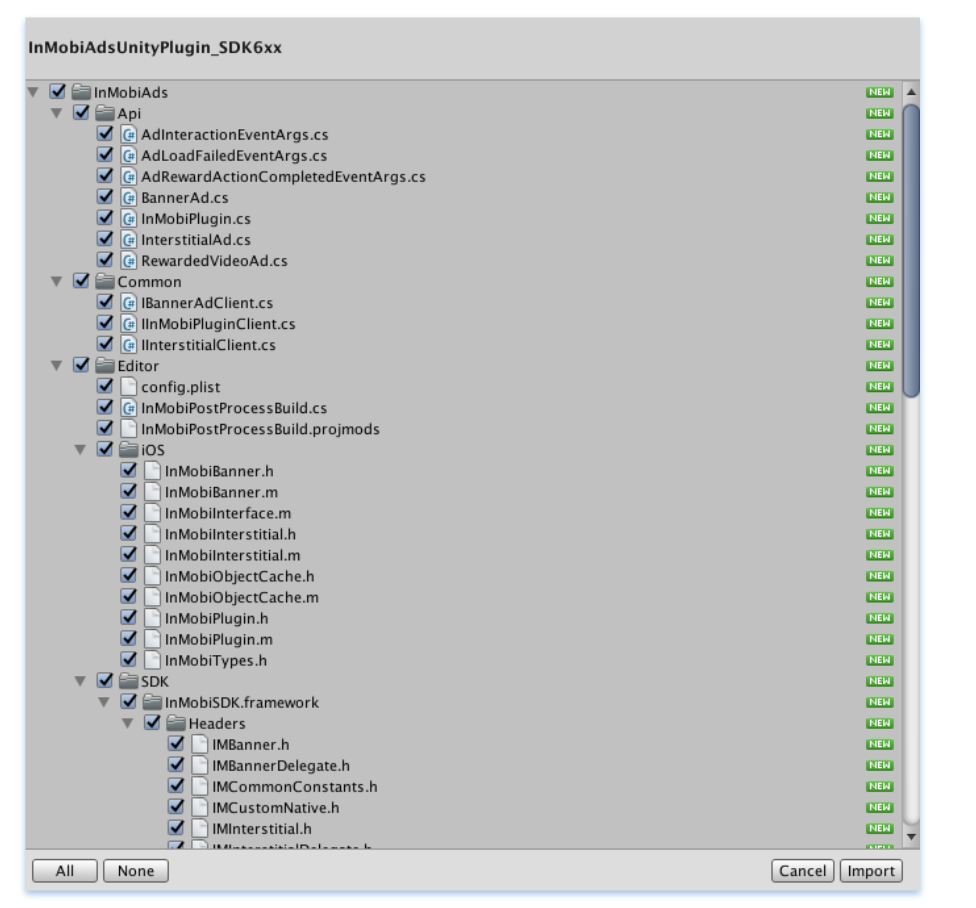The height and width of the screenshot is (908, 976).
Task: Toggle the InMobiPlugin.m checkbox
Action: (129, 639)
